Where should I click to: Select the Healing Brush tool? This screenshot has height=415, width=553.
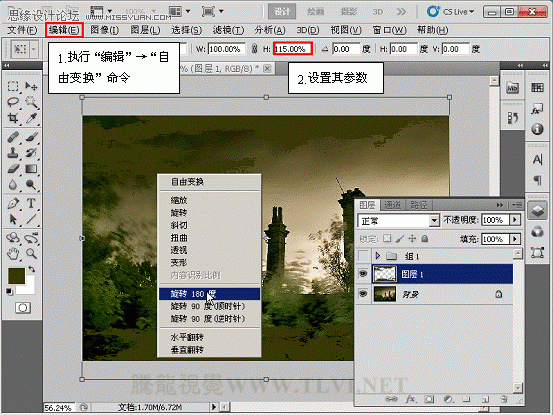click(x=13, y=136)
